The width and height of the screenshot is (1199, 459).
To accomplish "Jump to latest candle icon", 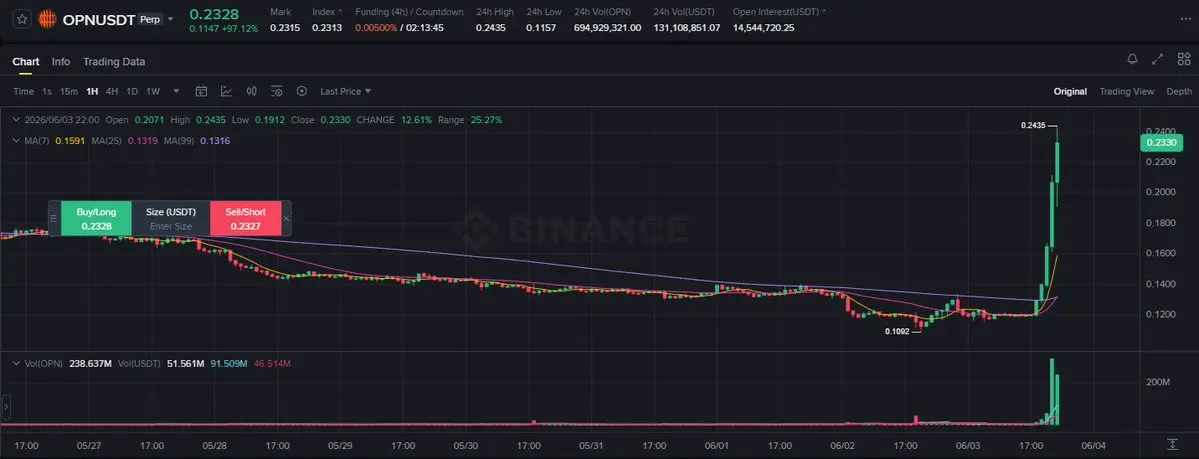I will [1172, 444].
